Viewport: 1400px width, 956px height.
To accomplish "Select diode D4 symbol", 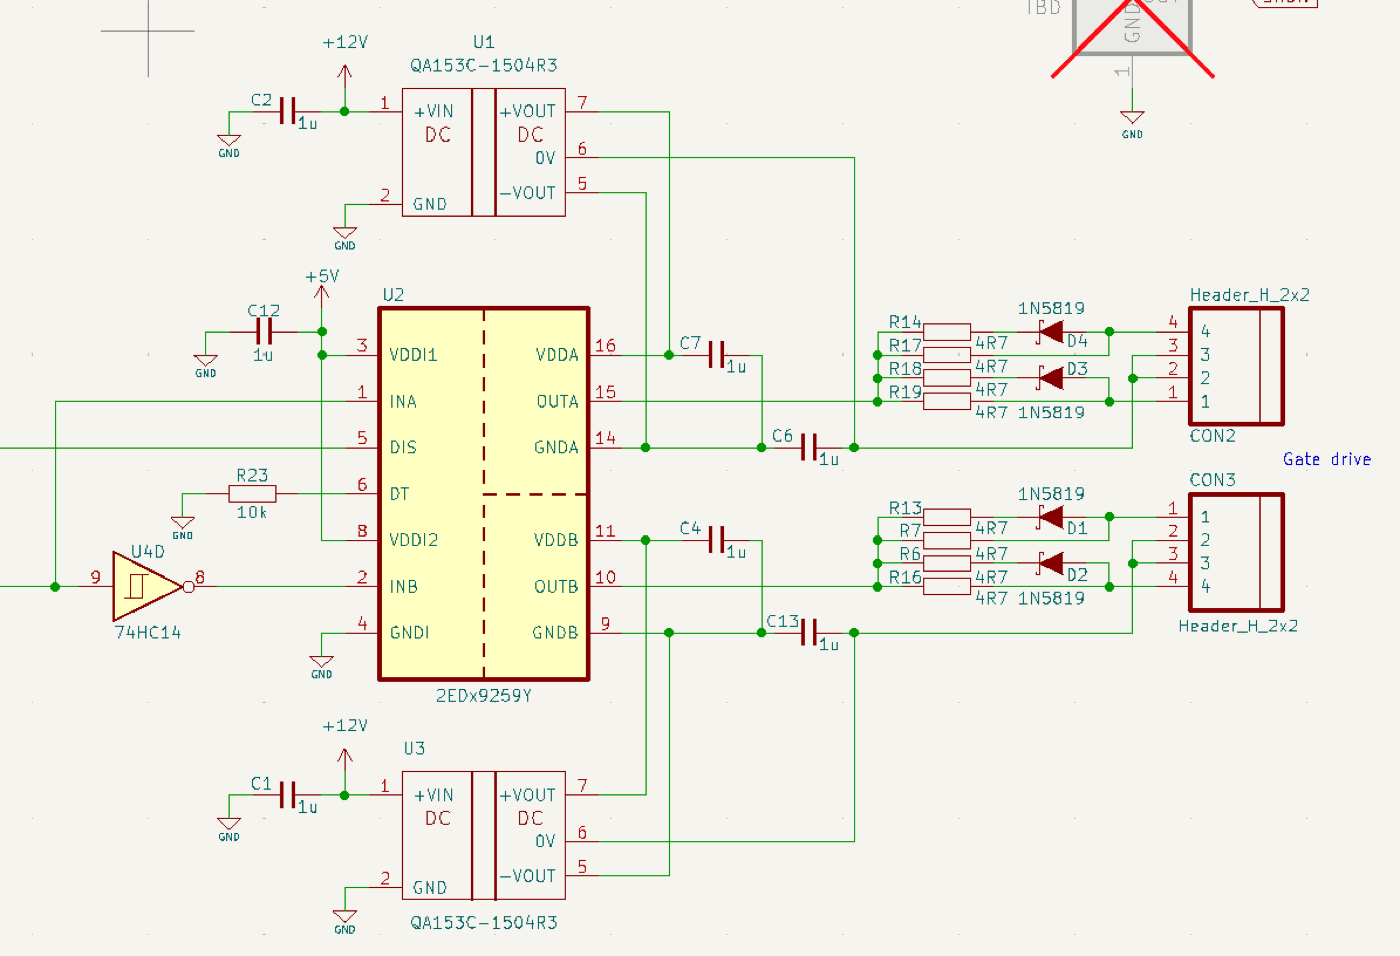I will pos(1050,332).
